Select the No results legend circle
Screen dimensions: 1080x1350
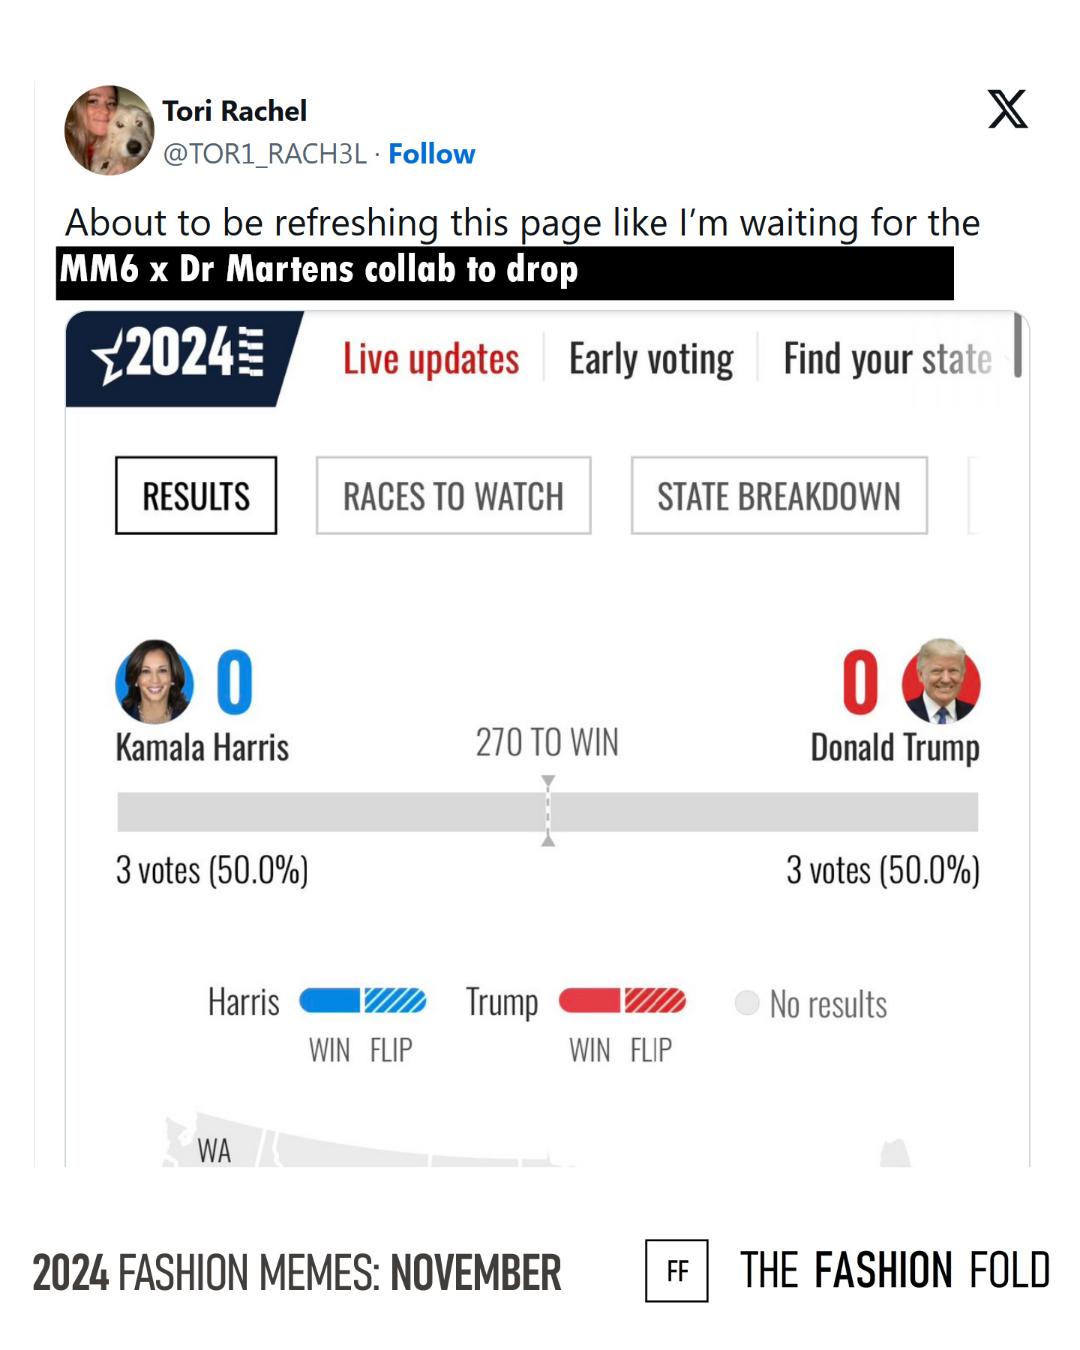747,1003
